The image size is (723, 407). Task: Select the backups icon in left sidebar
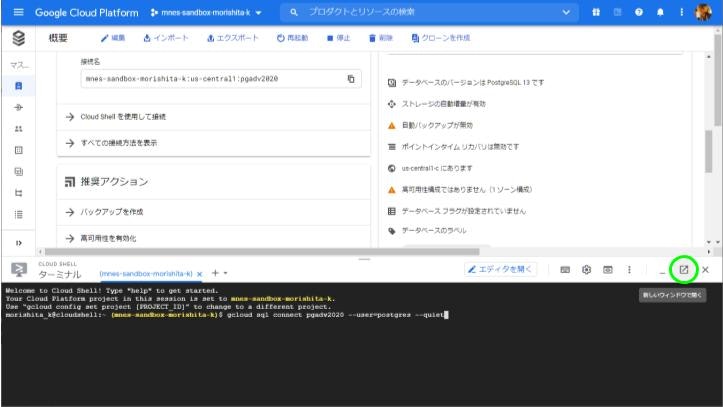(18, 171)
